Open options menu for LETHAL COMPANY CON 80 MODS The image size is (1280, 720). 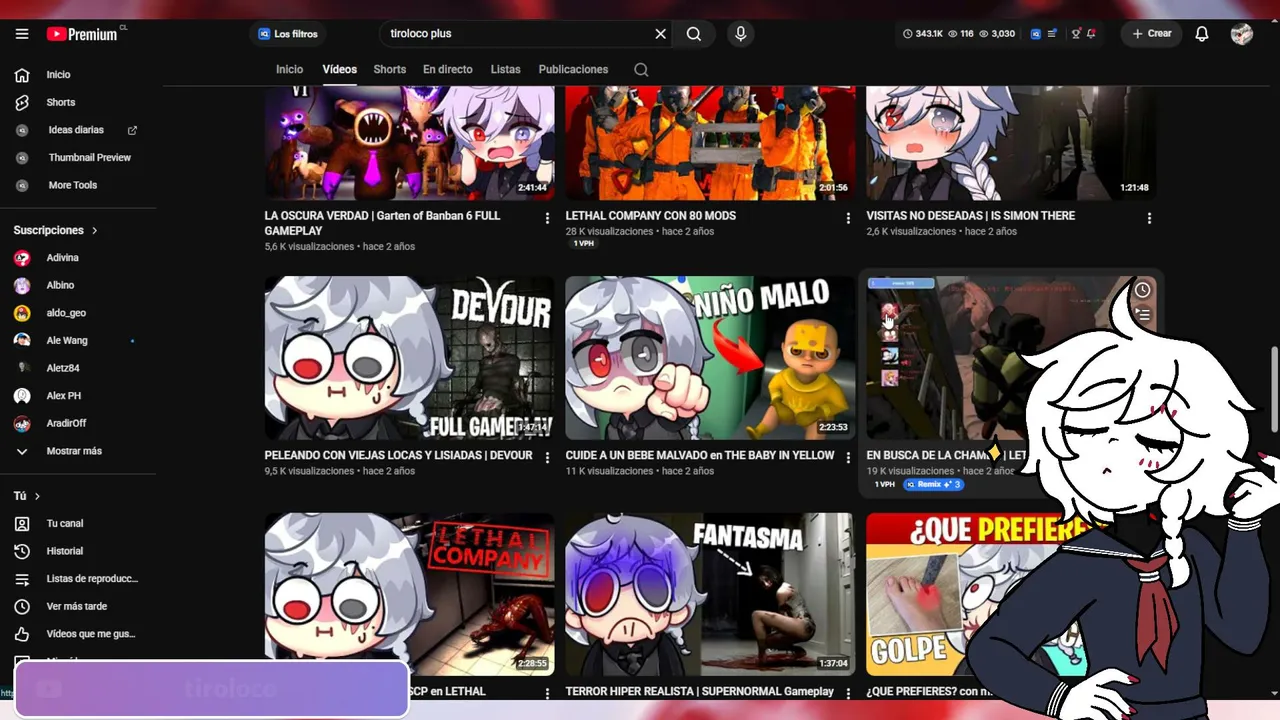(x=848, y=218)
